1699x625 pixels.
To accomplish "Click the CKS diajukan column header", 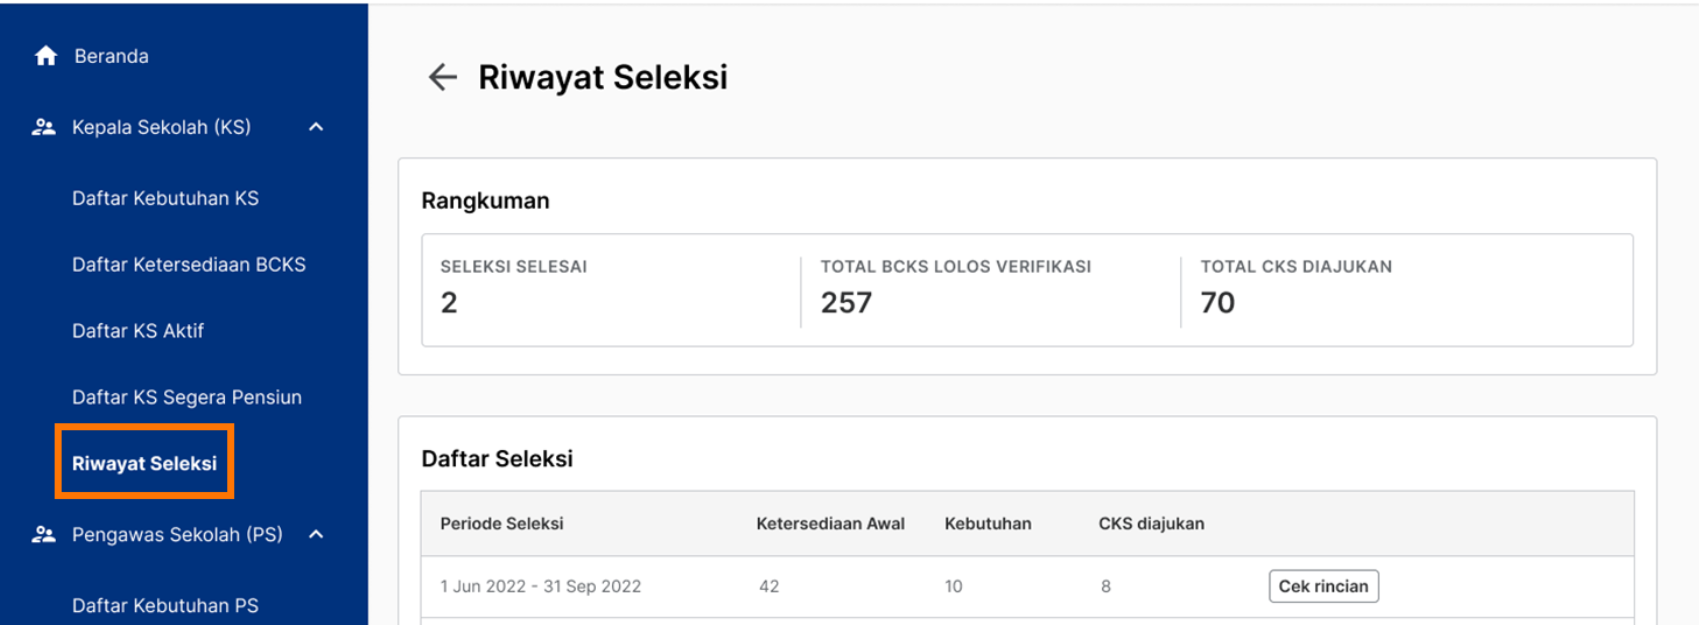I will point(1151,523).
